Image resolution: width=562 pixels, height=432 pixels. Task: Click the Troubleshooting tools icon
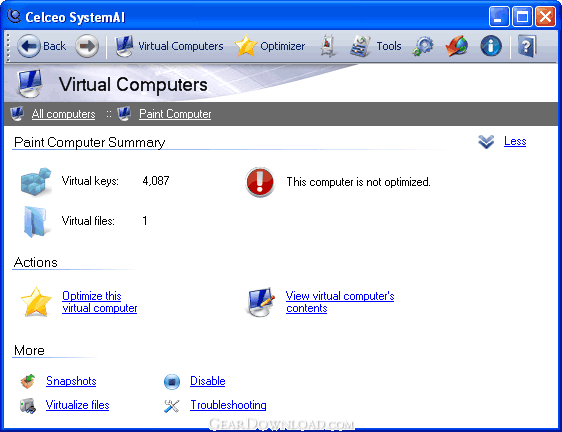[x=172, y=405]
